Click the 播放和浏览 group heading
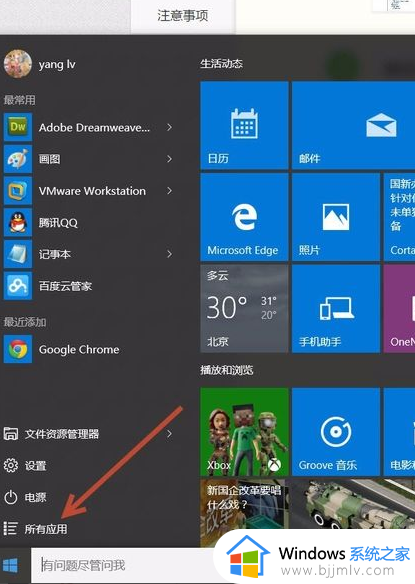This screenshot has width=415, height=584. (x=226, y=370)
